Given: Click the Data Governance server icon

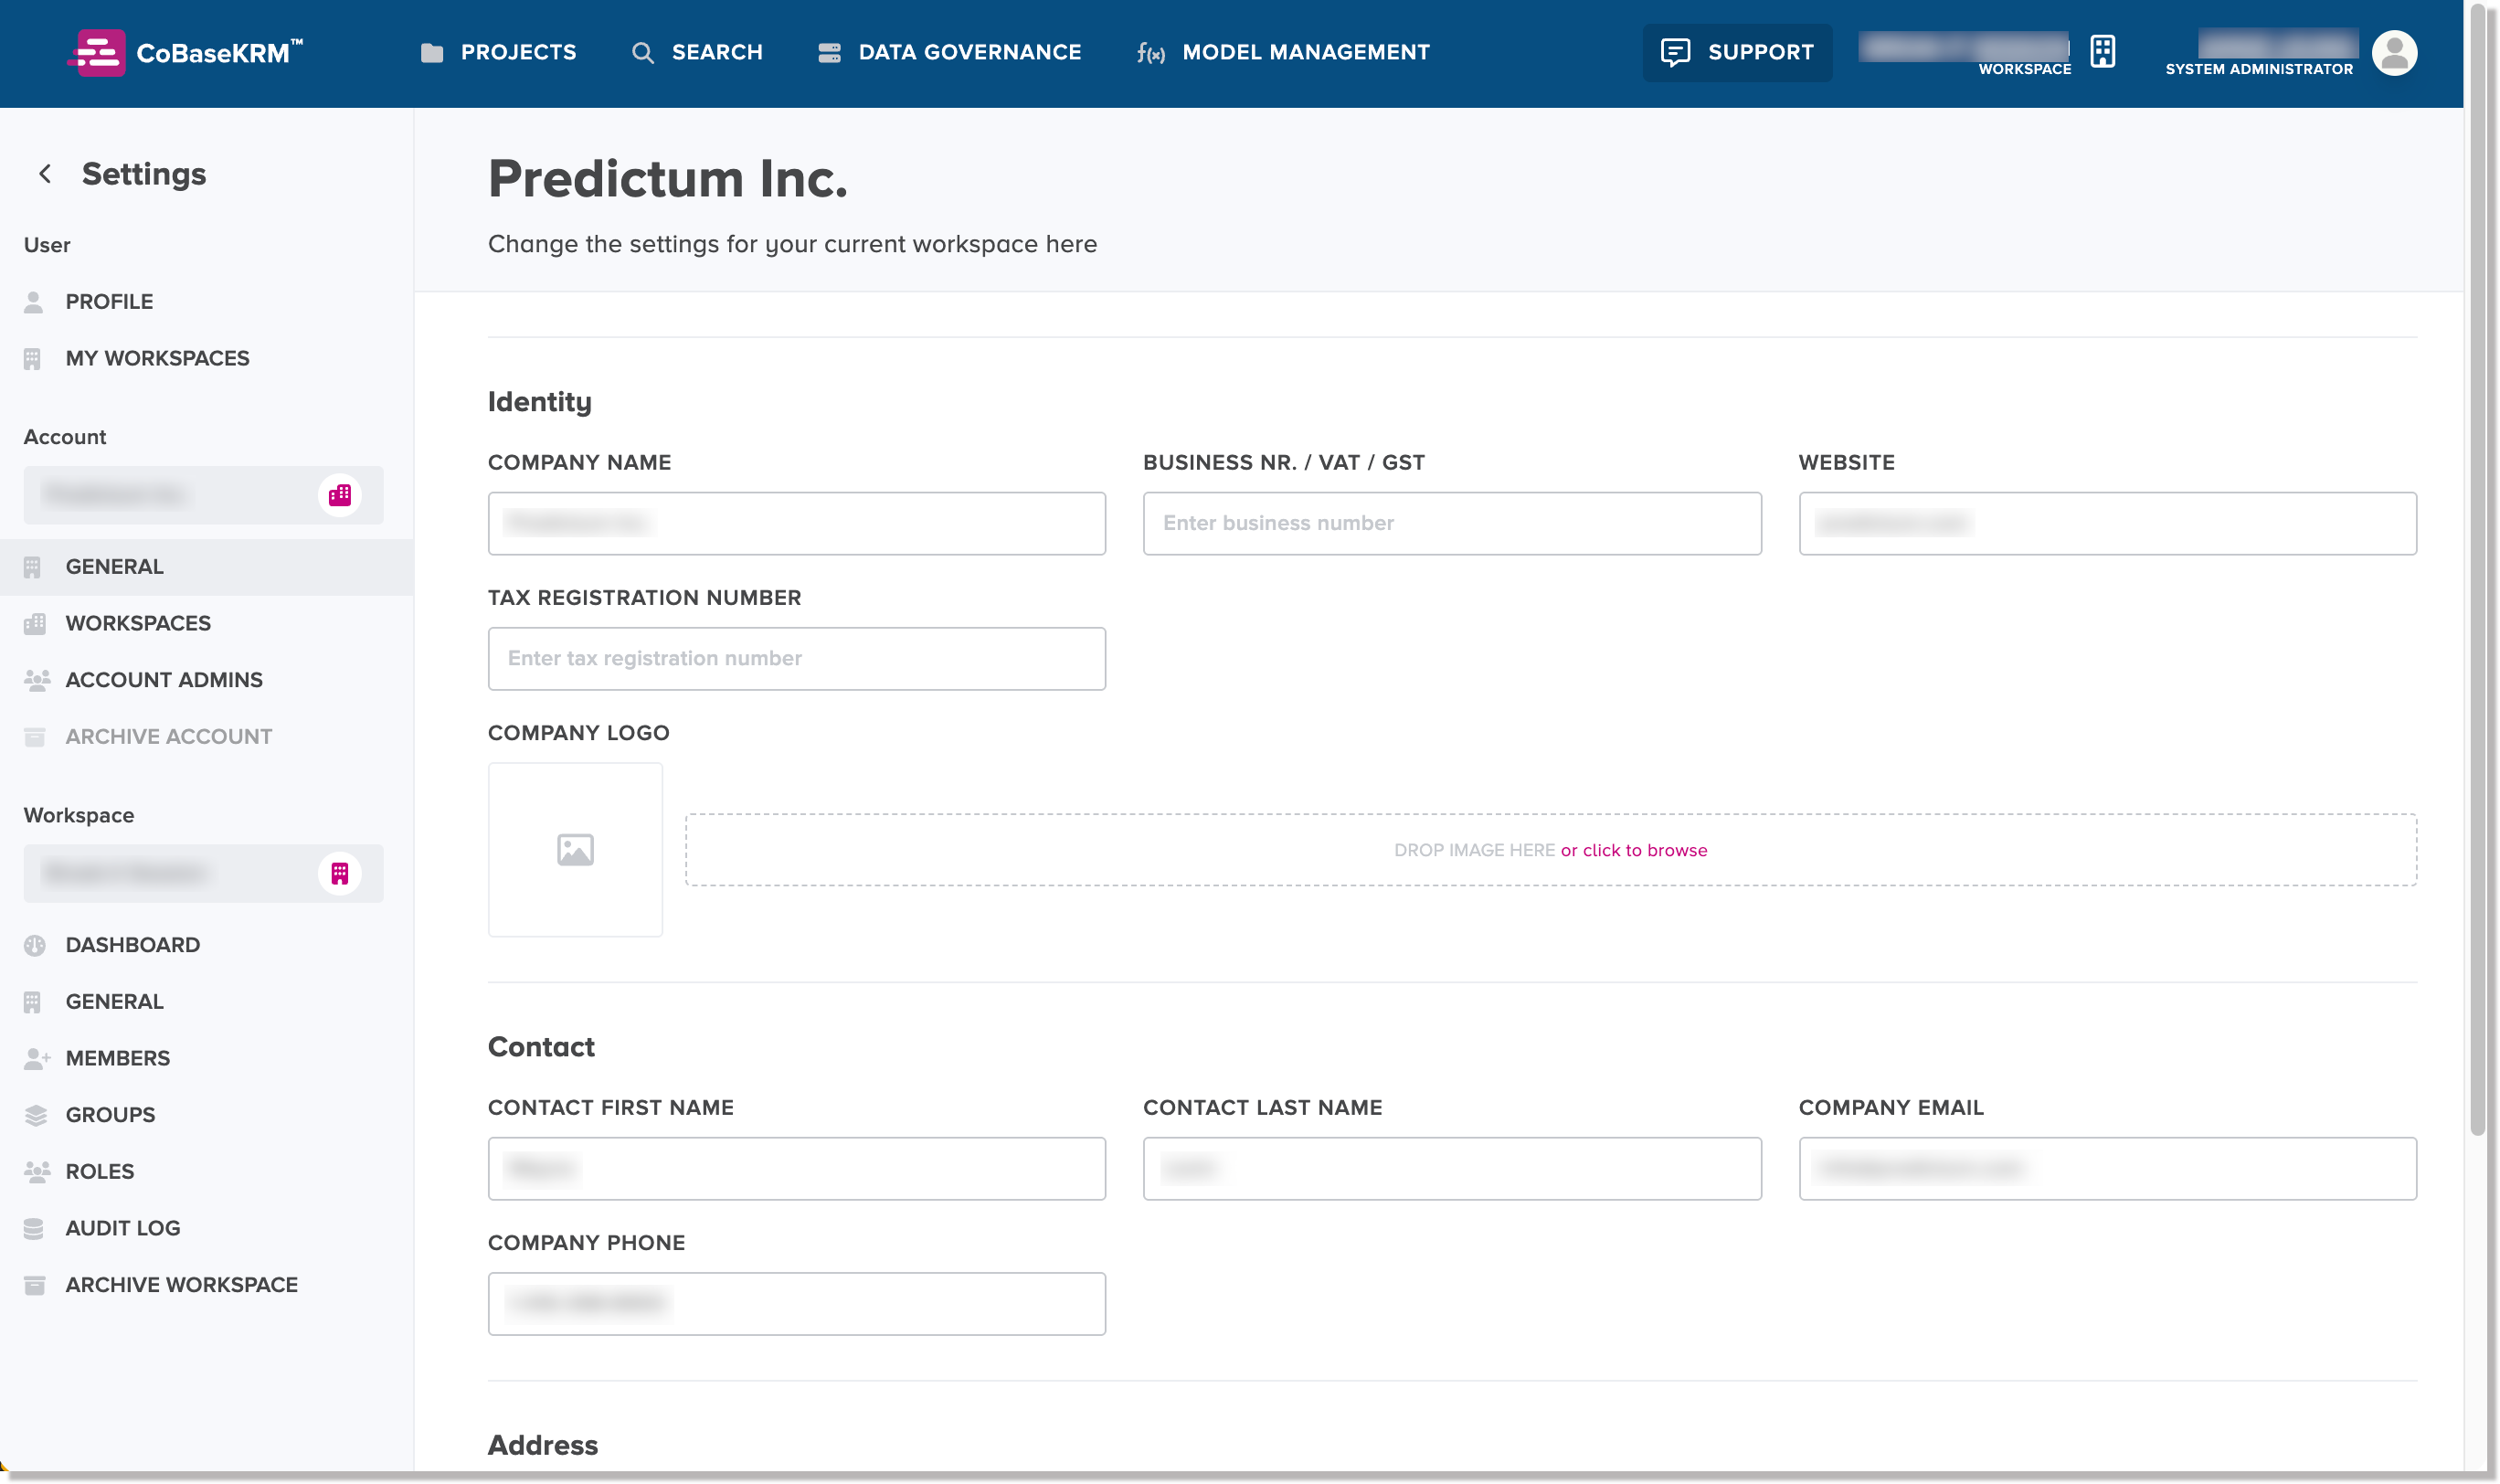Looking at the screenshot, I should (829, 53).
